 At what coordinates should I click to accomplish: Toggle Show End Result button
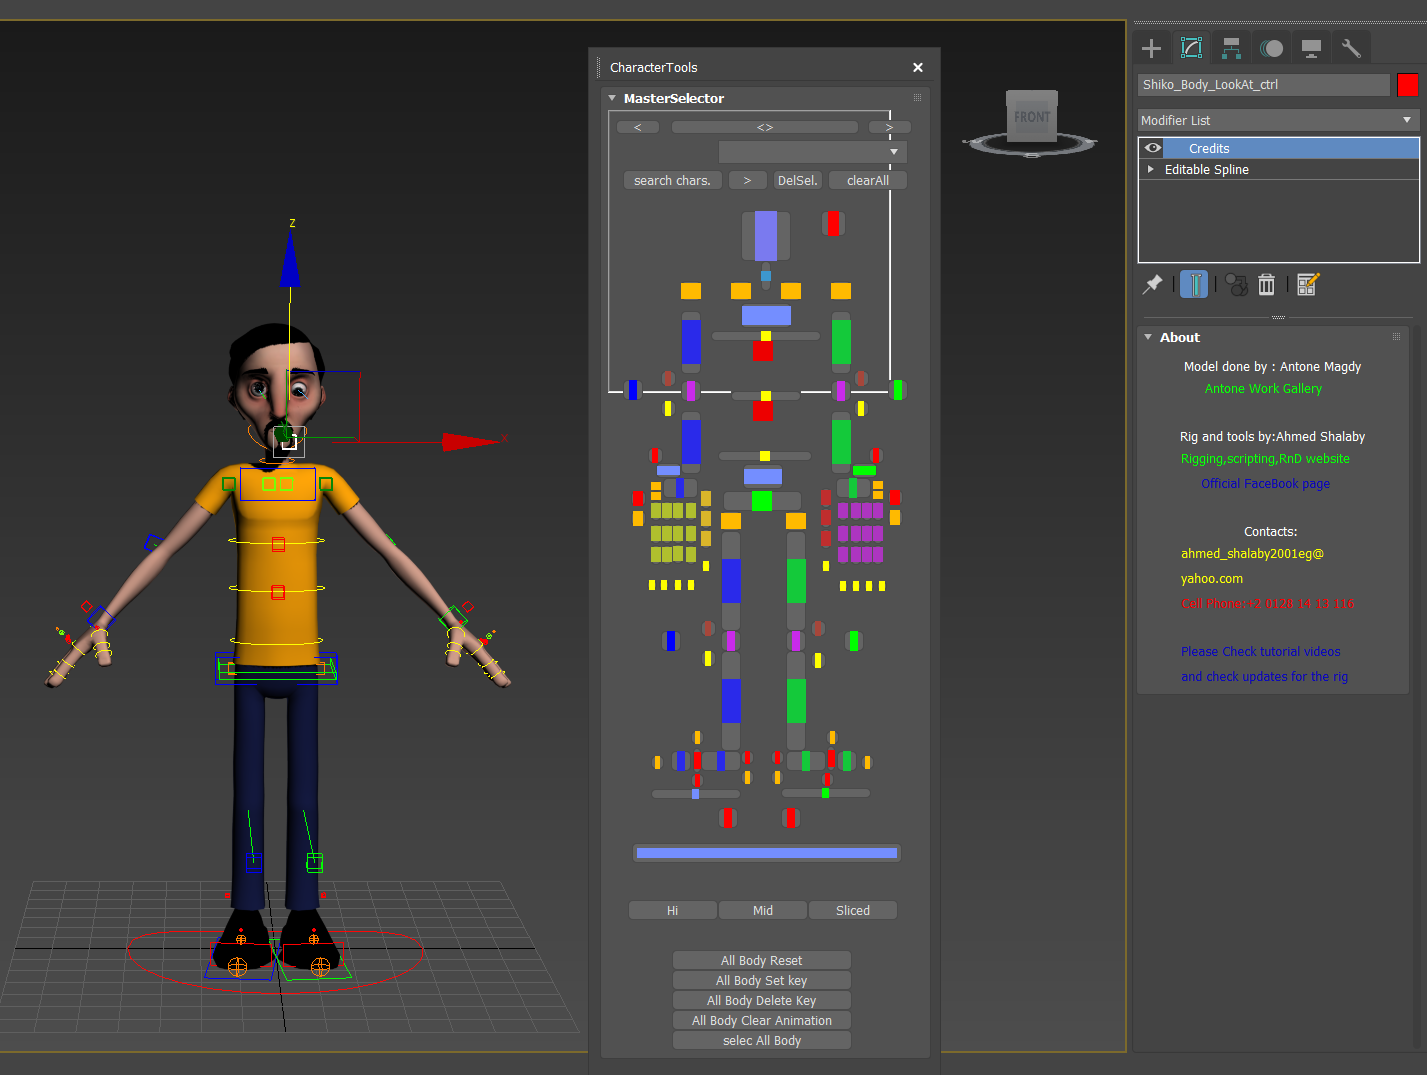pyautogui.click(x=1194, y=285)
